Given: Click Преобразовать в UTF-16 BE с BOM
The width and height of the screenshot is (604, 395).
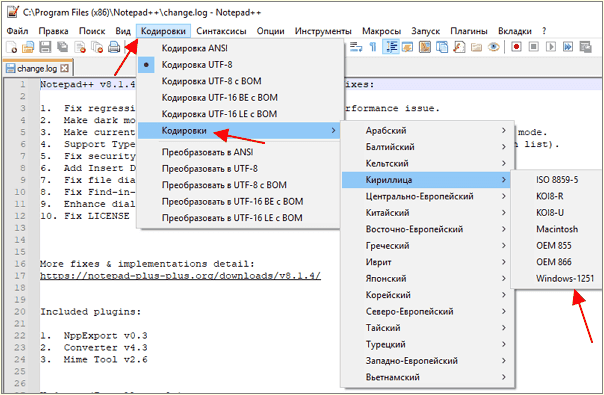Looking at the screenshot, I should point(239,202).
